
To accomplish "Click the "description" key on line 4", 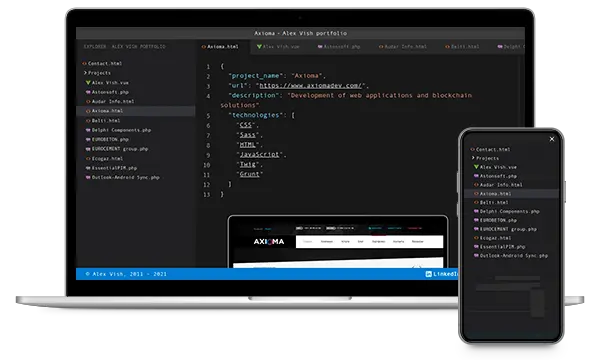I will pyautogui.click(x=254, y=96).
